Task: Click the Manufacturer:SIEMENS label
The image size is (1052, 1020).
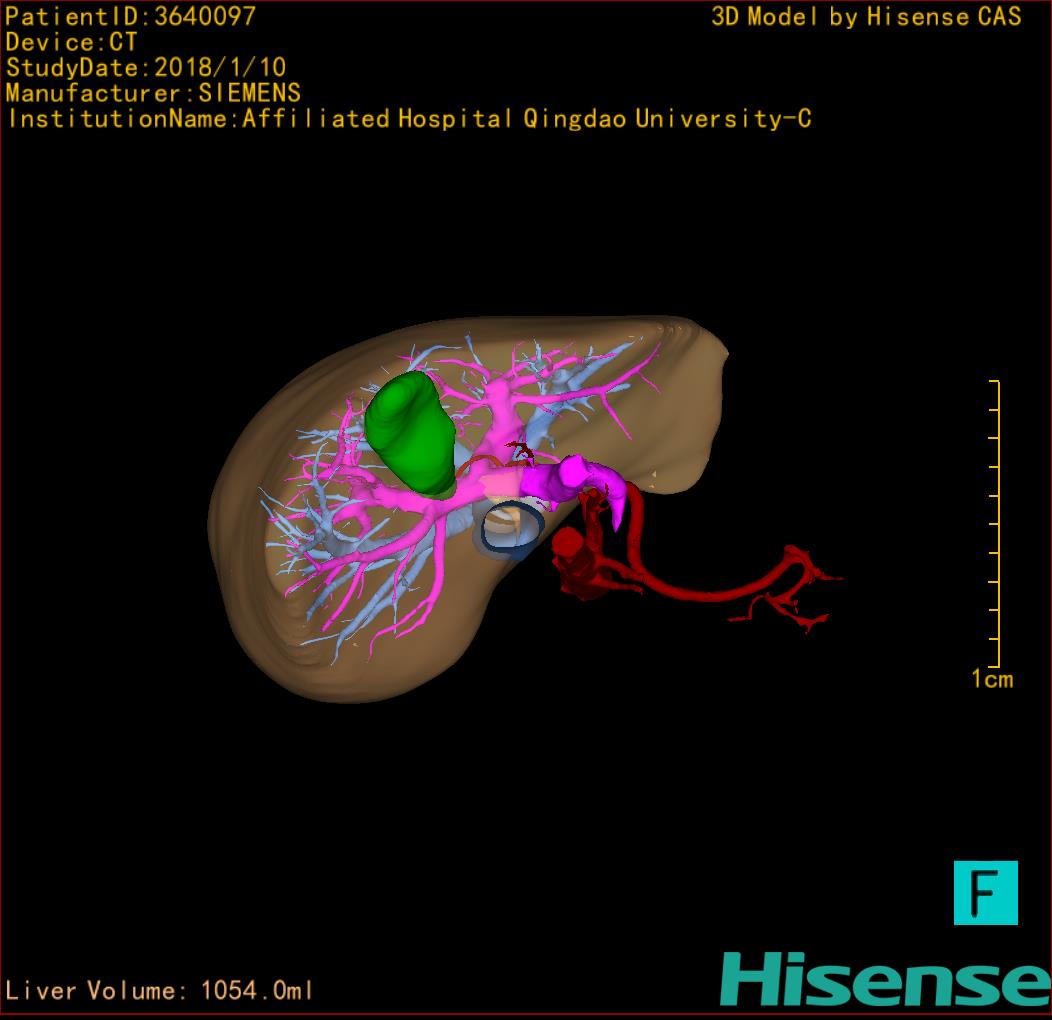Action: (x=153, y=93)
